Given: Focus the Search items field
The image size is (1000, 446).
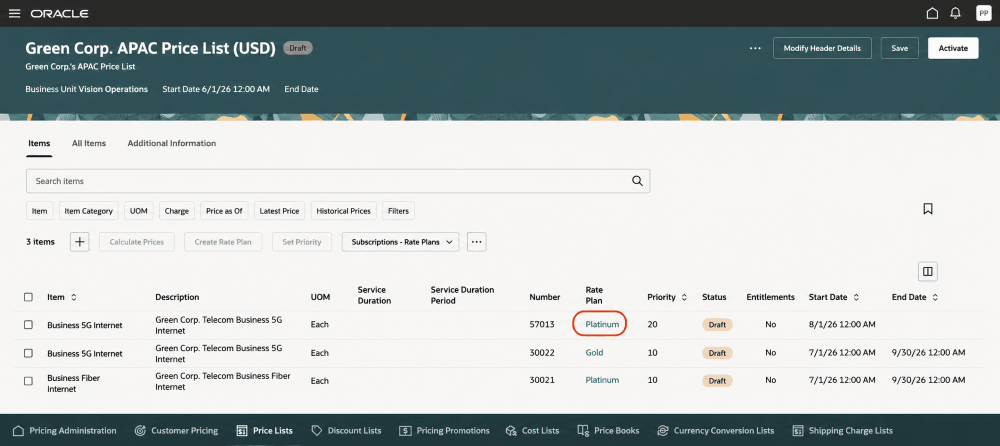Looking at the screenshot, I should tap(338, 181).
